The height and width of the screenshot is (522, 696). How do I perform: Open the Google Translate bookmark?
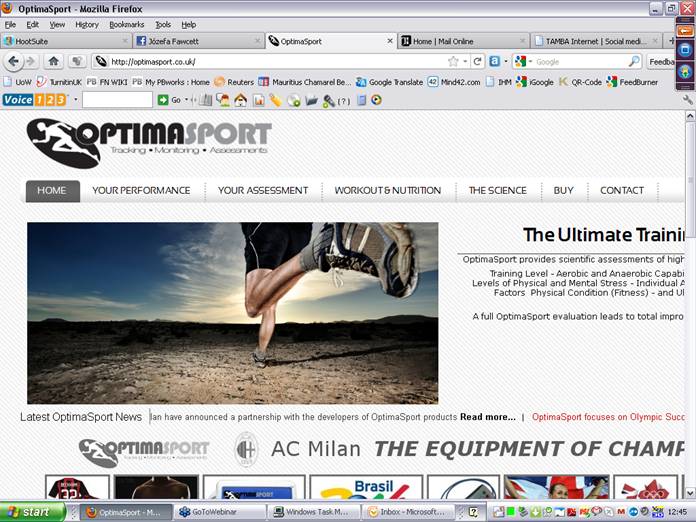pyautogui.click(x=389, y=82)
